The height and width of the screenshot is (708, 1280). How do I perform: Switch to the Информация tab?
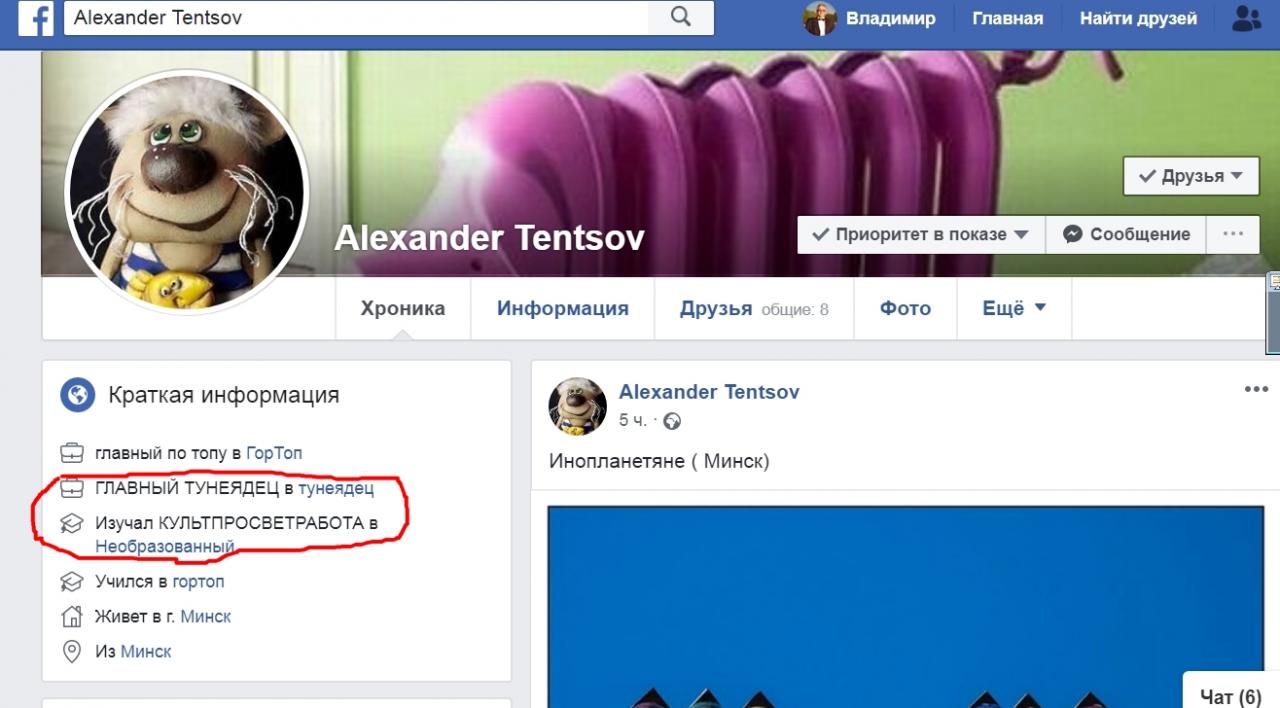[563, 309]
